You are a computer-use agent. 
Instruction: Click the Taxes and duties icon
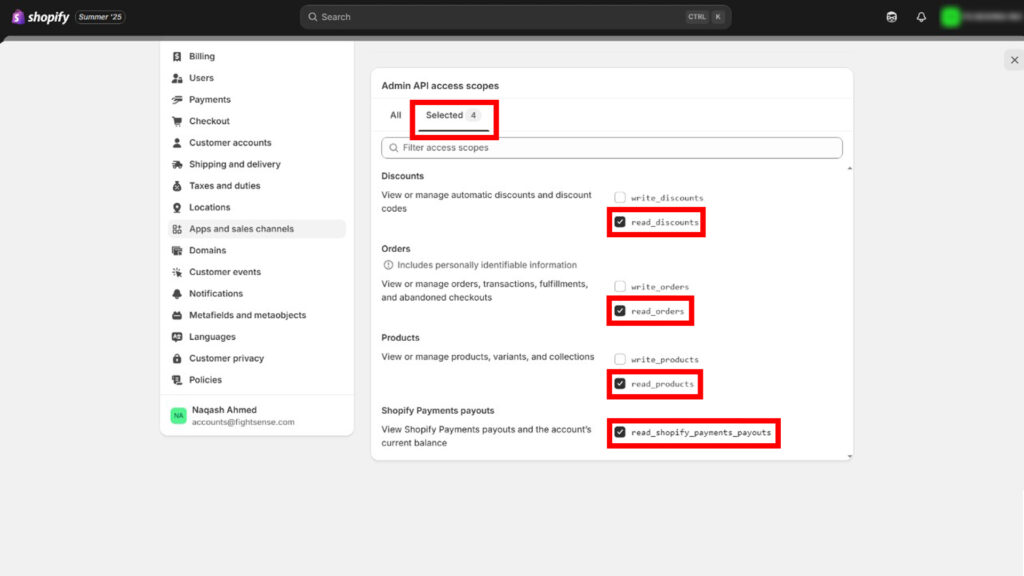(177, 186)
